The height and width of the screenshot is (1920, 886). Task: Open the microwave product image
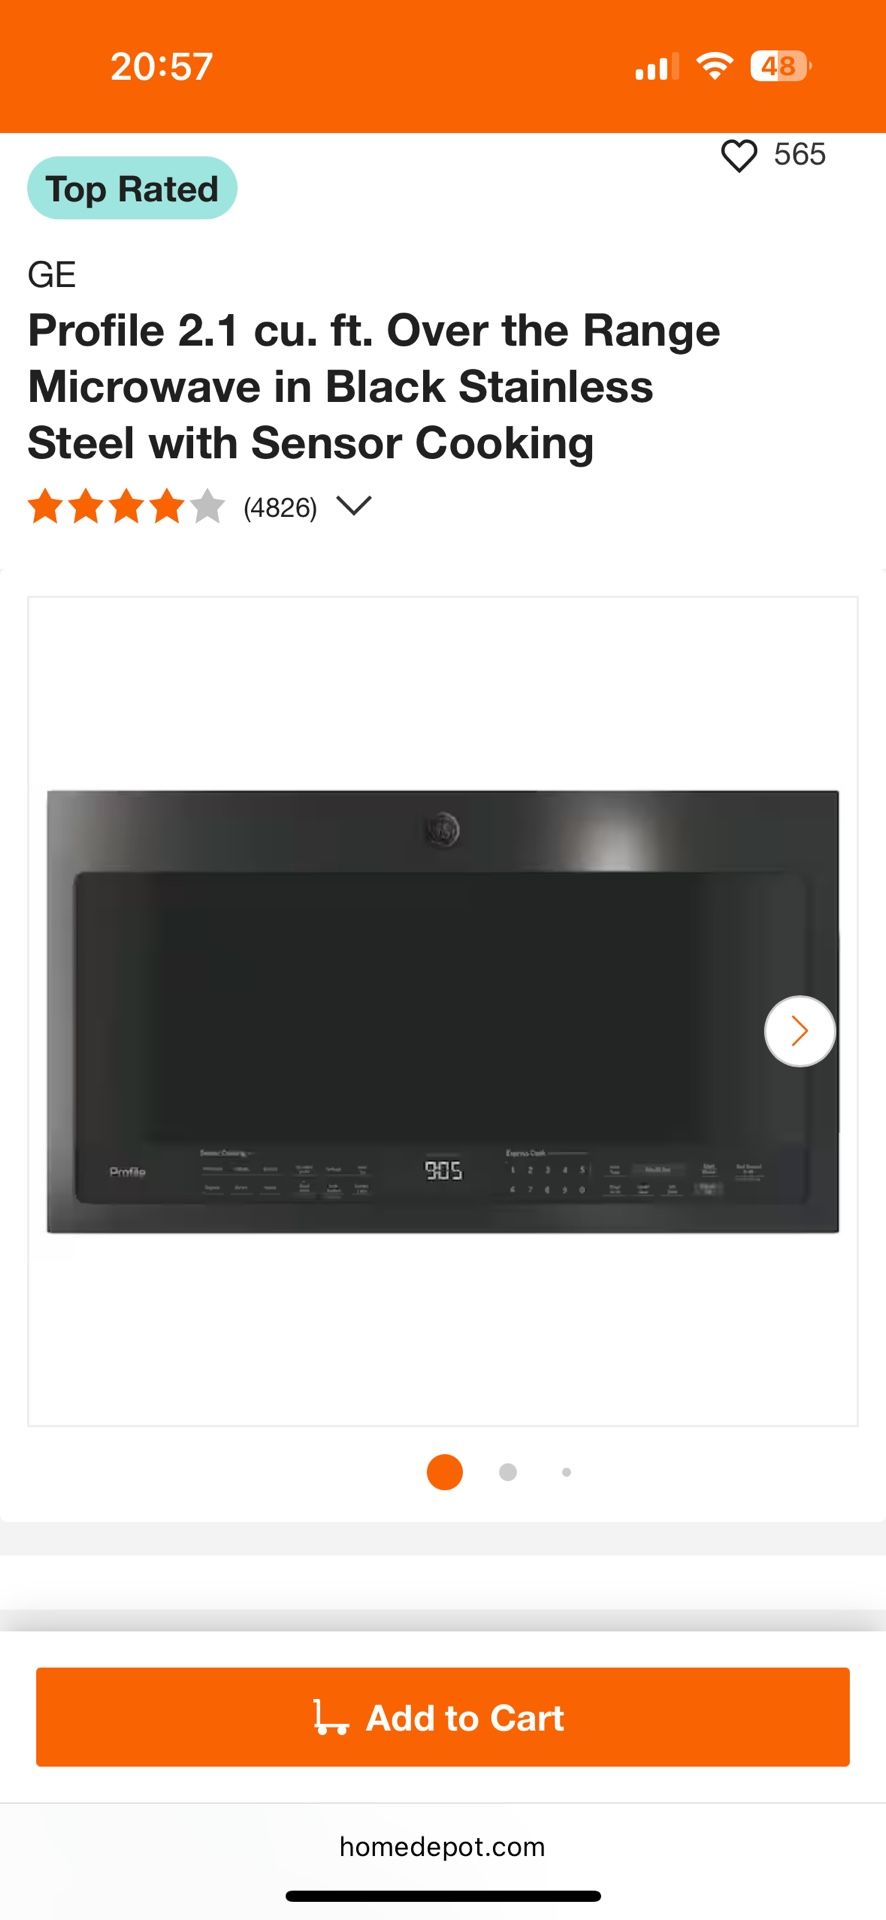[x=443, y=1011]
